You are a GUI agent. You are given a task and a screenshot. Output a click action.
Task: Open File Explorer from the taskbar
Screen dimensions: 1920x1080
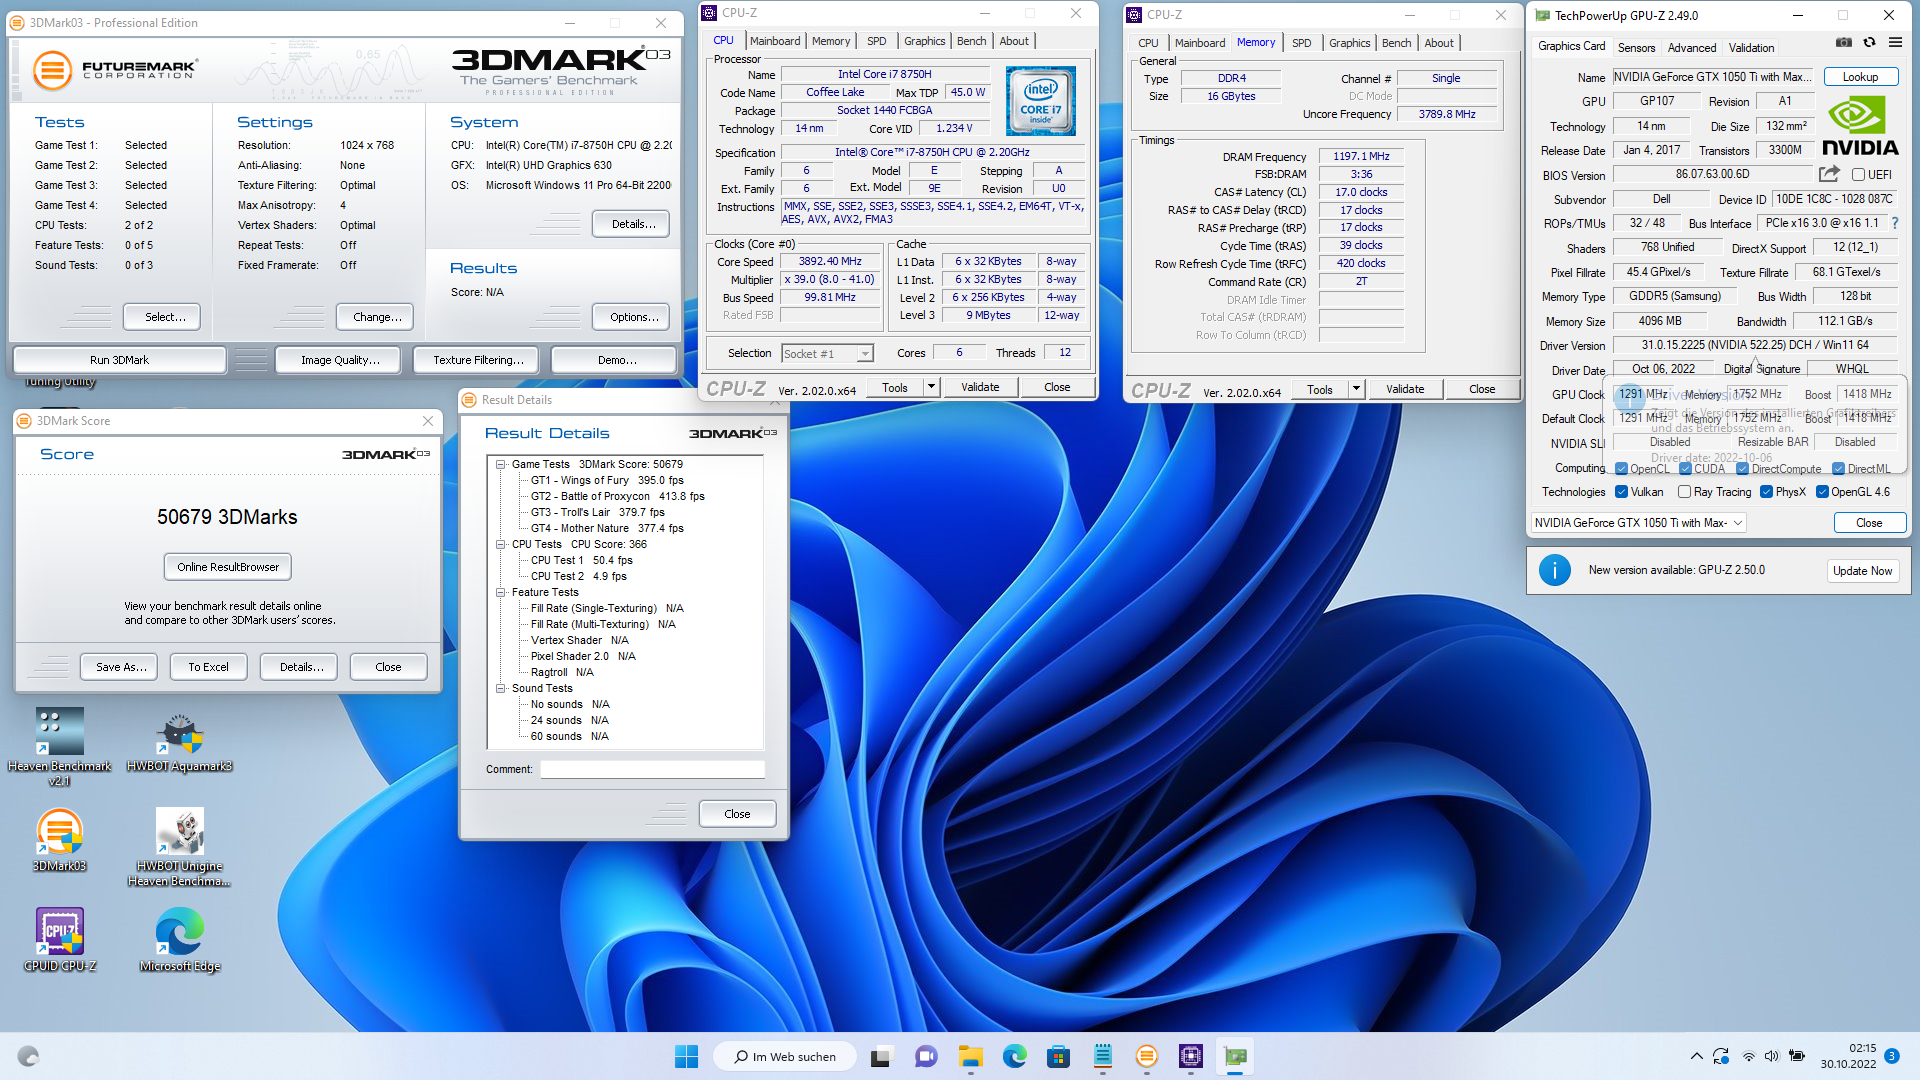pos(970,1056)
